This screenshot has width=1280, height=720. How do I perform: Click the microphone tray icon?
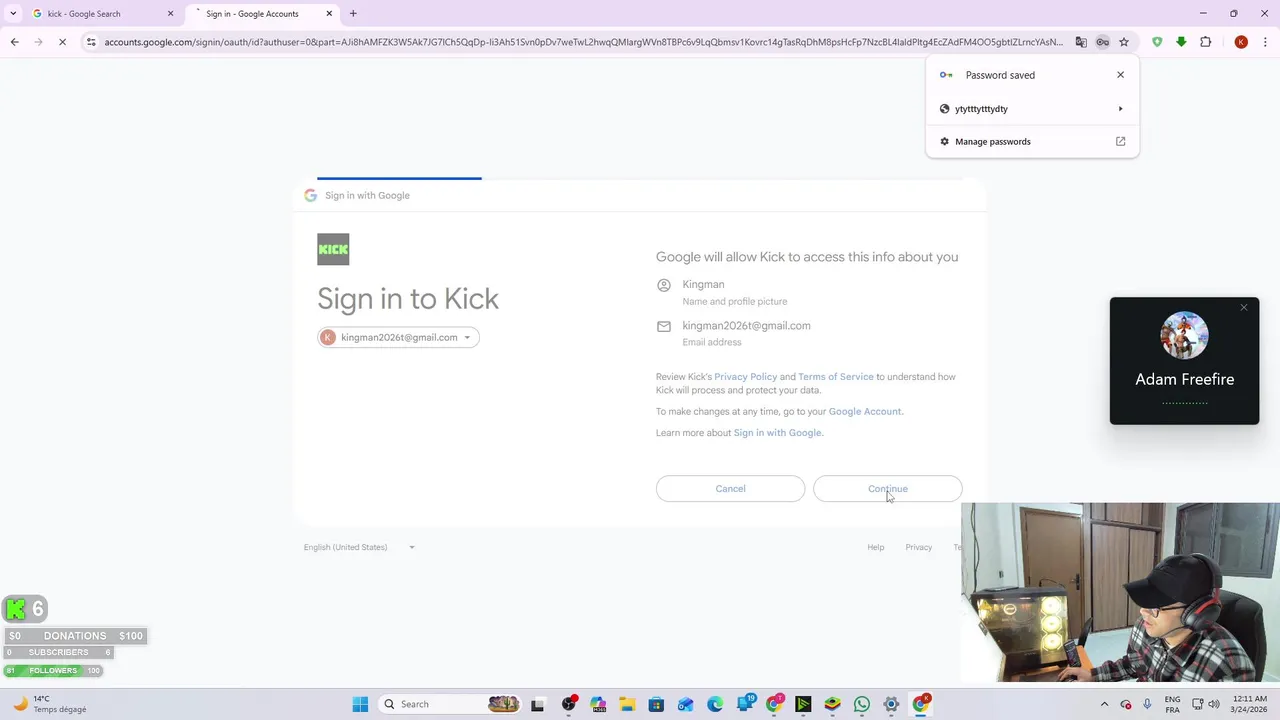click(1147, 704)
